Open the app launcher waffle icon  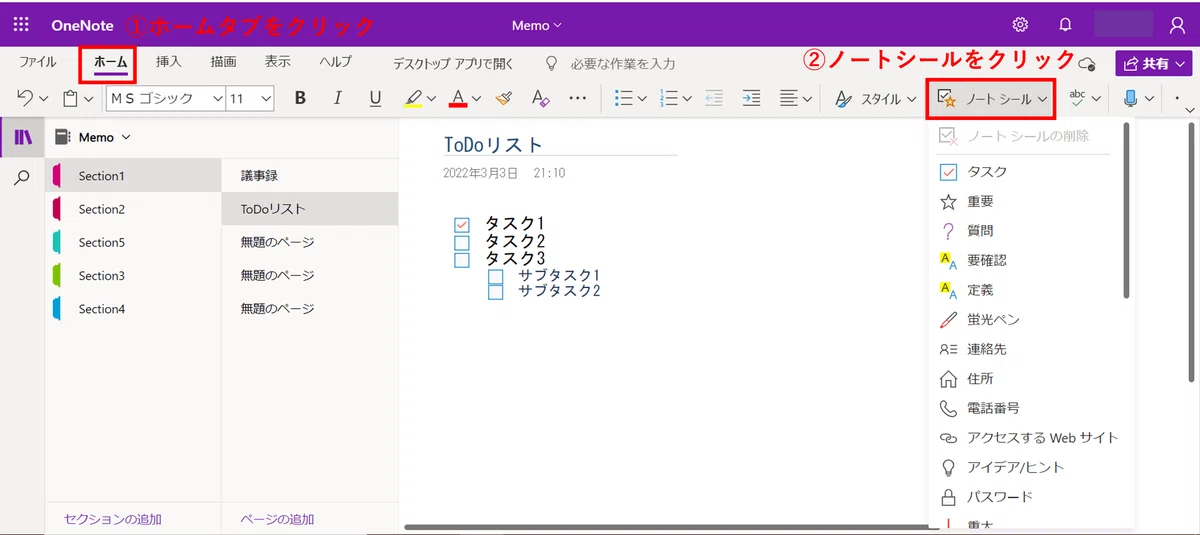21,25
